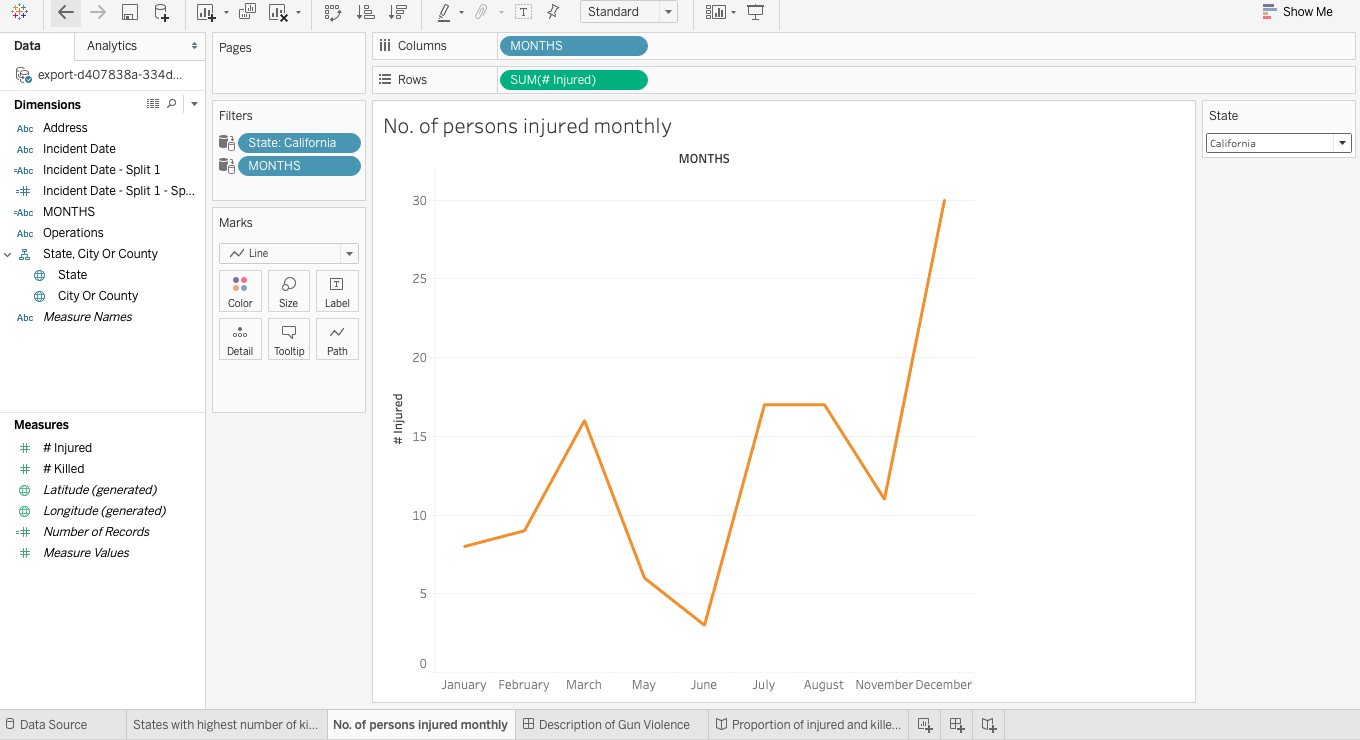This screenshot has width=1360, height=740.
Task: Open the Tooltip editor on the Marks card
Action: pyautogui.click(x=289, y=339)
